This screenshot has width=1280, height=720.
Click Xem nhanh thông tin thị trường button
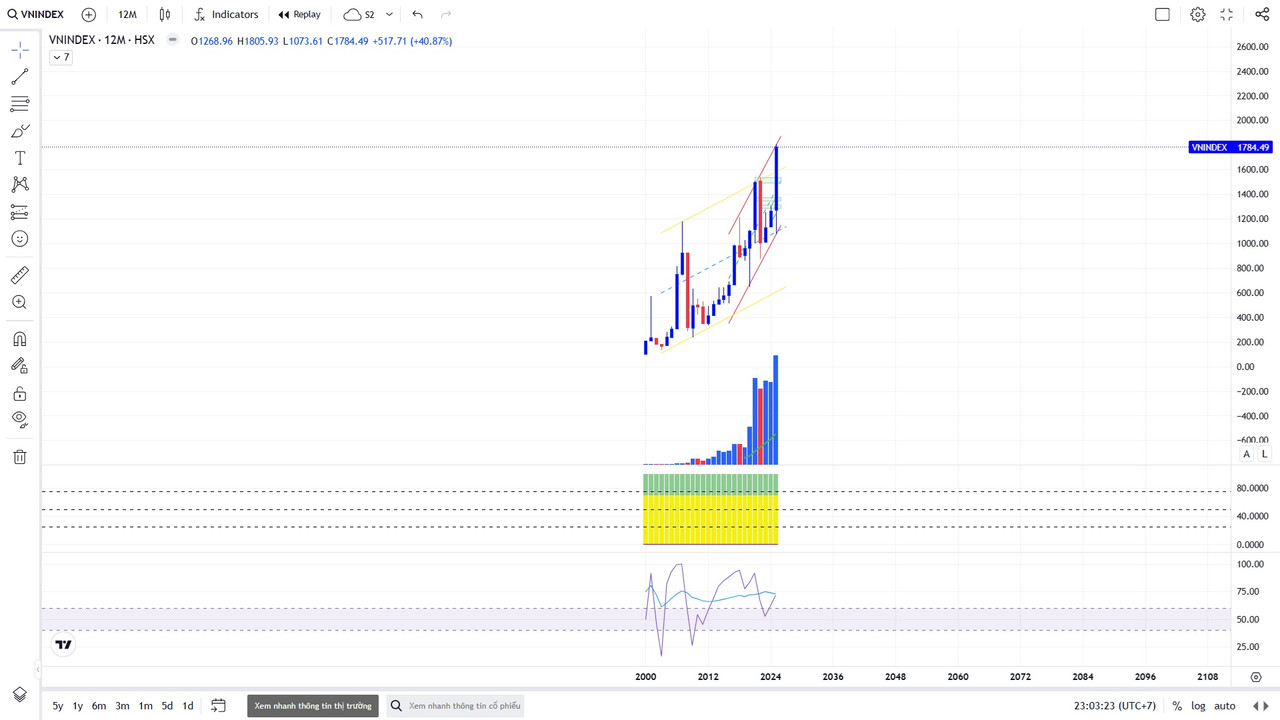tap(313, 706)
